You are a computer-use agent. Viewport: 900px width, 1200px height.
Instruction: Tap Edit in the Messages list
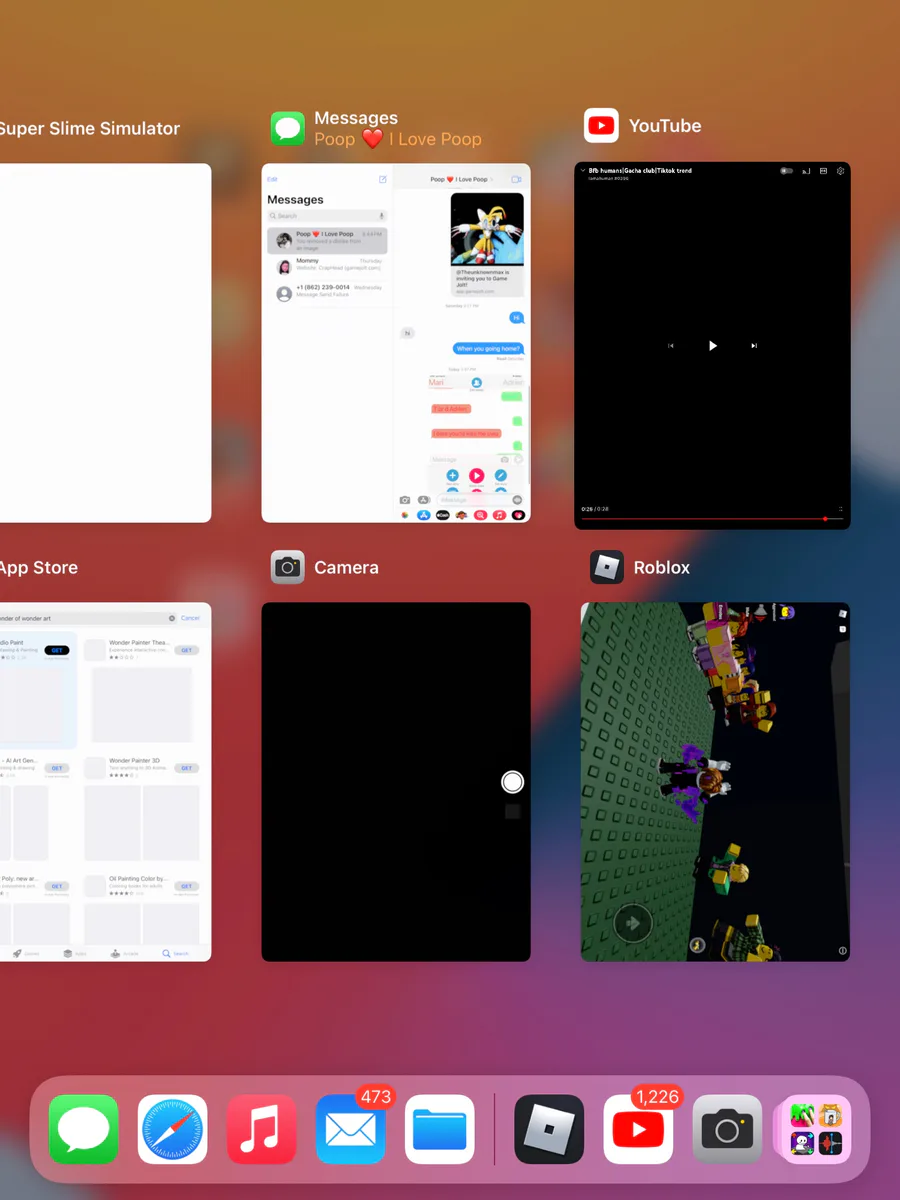[272, 179]
